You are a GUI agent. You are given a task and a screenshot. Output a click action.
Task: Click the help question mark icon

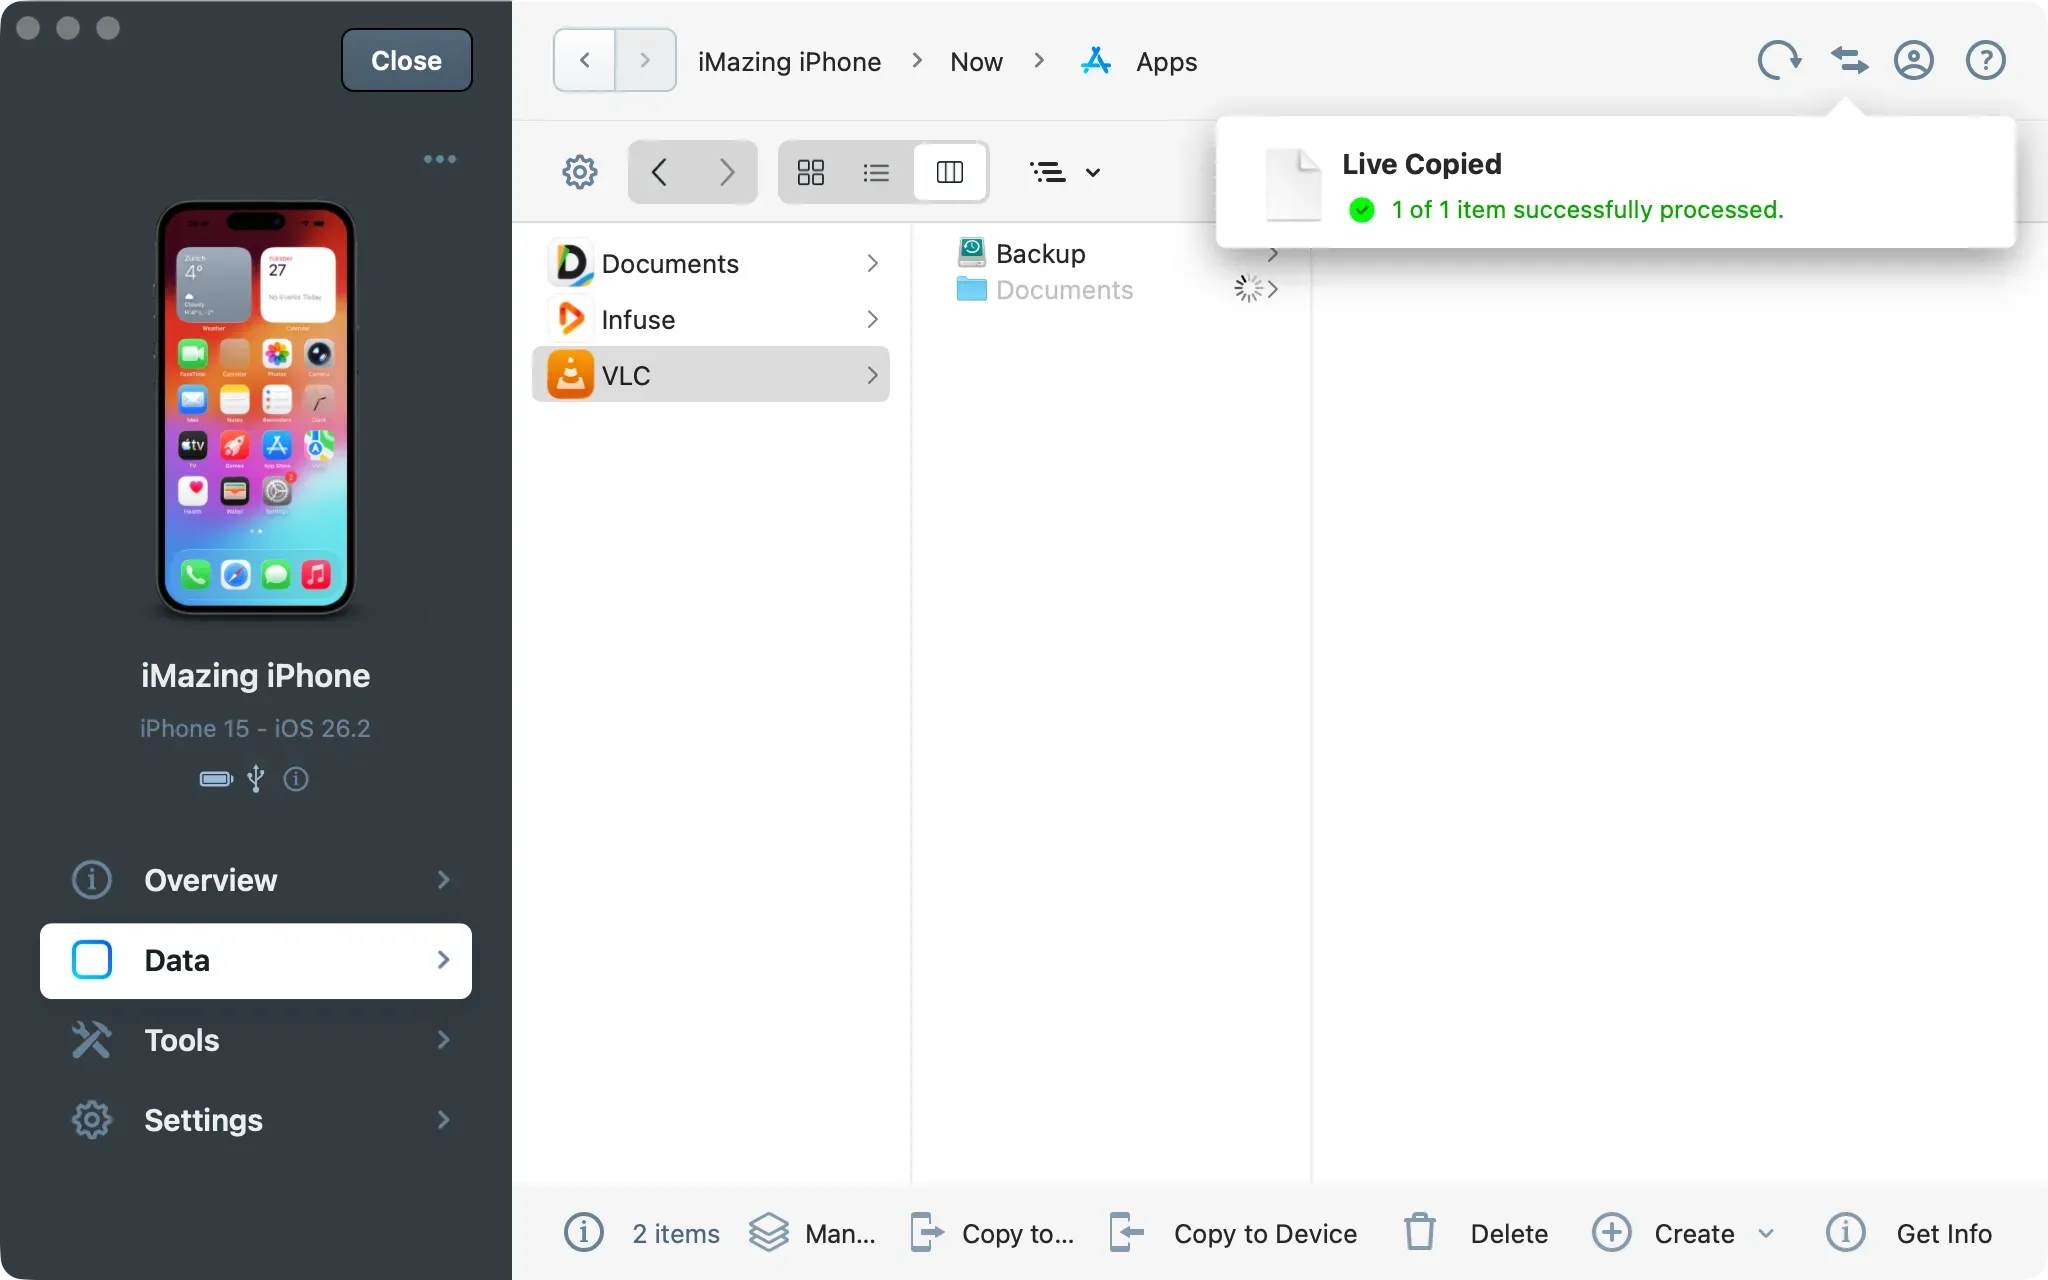[1985, 61]
